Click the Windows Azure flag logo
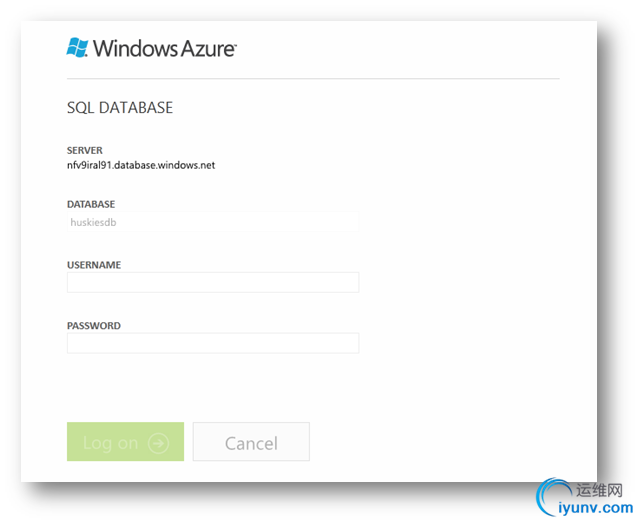Image resolution: width=639 pixels, height=524 pixels. point(77,48)
